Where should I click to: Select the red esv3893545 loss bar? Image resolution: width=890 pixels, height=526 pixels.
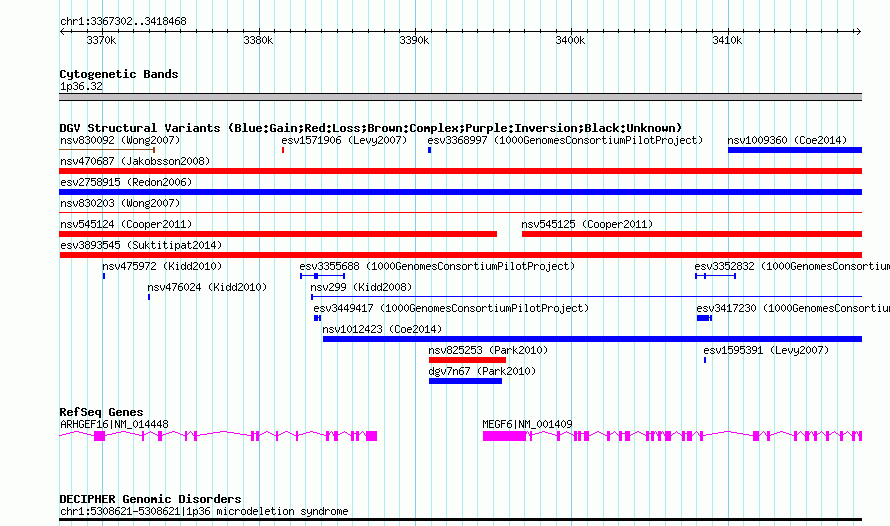click(460, 255)
